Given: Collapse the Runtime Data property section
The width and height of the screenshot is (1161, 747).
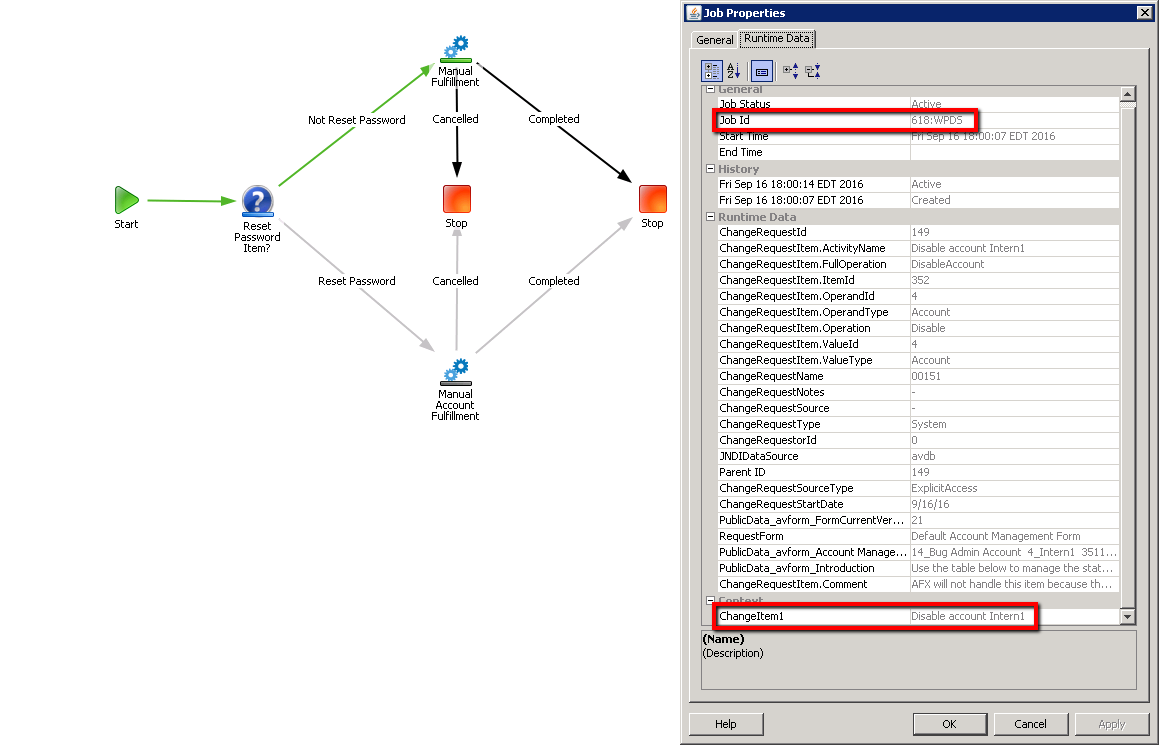Looking at the screenshot, I should click(x=710, y=217).
